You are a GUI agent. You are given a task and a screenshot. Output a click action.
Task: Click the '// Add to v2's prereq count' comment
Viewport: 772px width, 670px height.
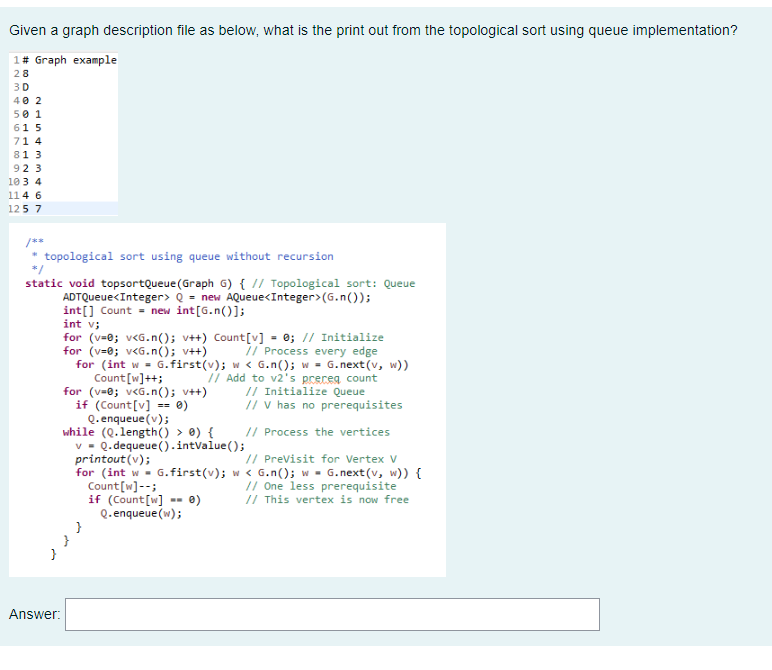coord(293,378)
